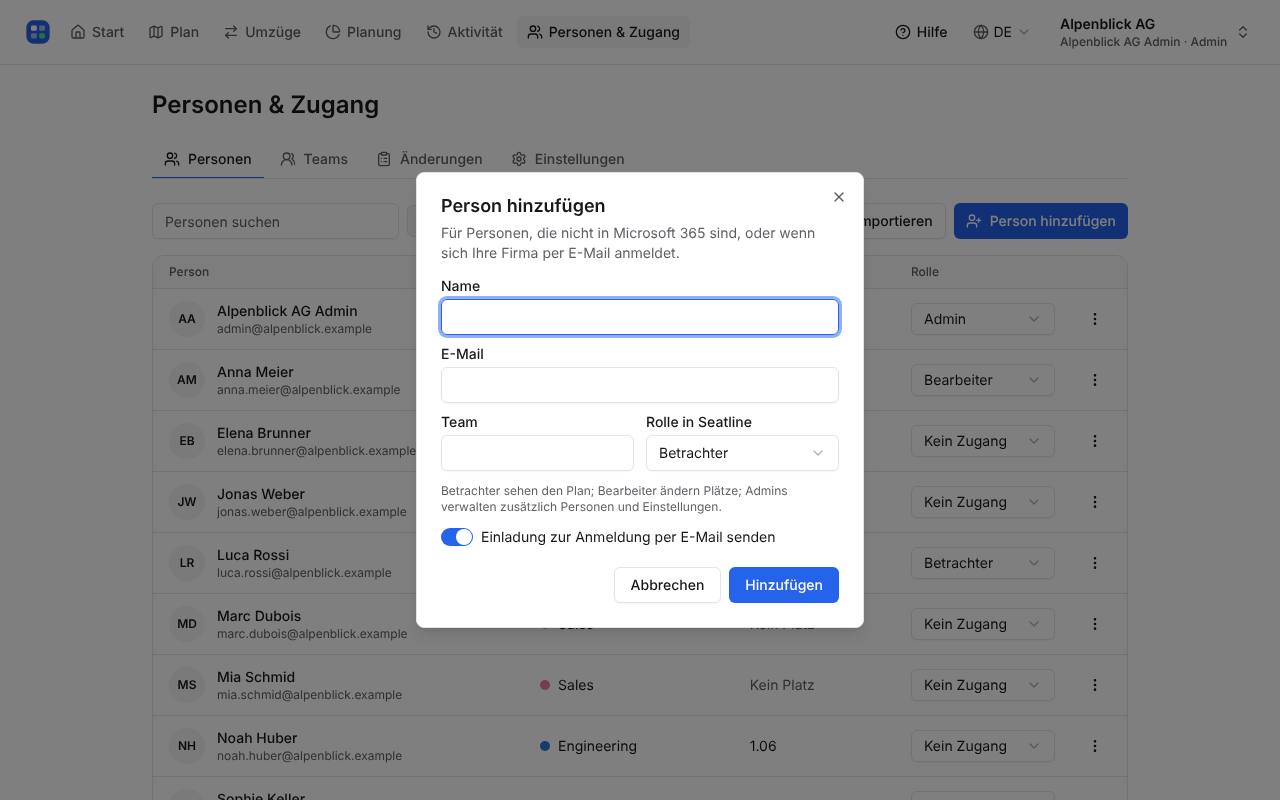Focus the Team input field

(537, 453)
